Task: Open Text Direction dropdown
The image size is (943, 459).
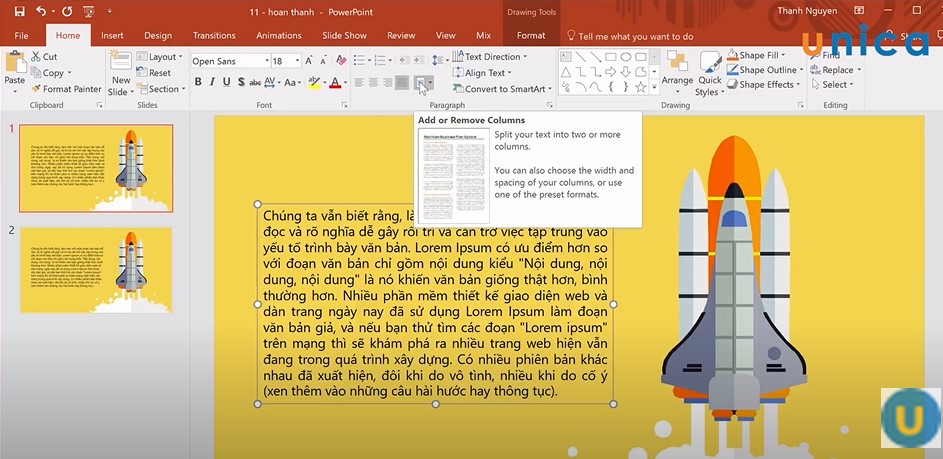Action: click(x=490, y=57)
